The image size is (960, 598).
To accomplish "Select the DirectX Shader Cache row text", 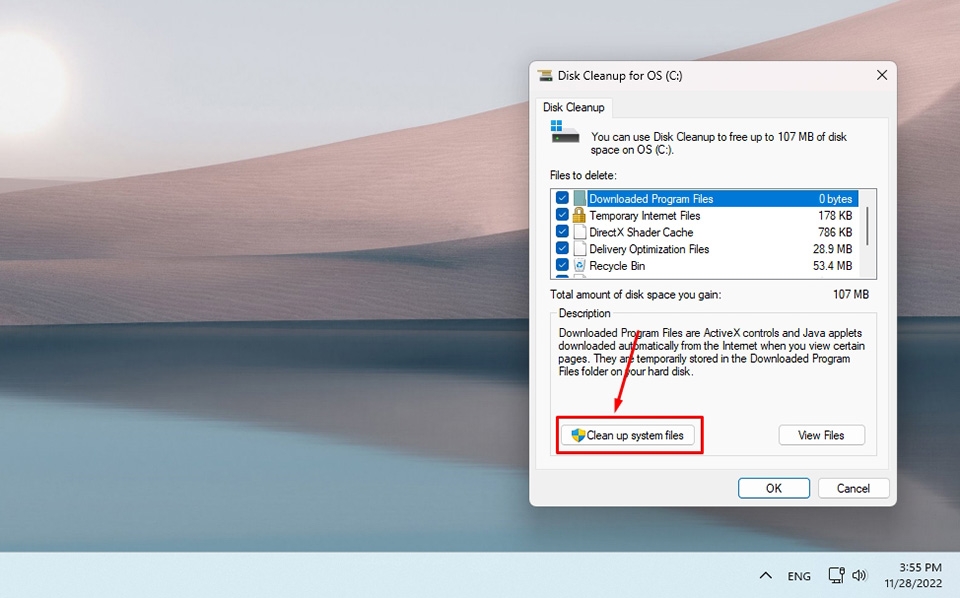I will pyautogui.click(x=641, y=232).
